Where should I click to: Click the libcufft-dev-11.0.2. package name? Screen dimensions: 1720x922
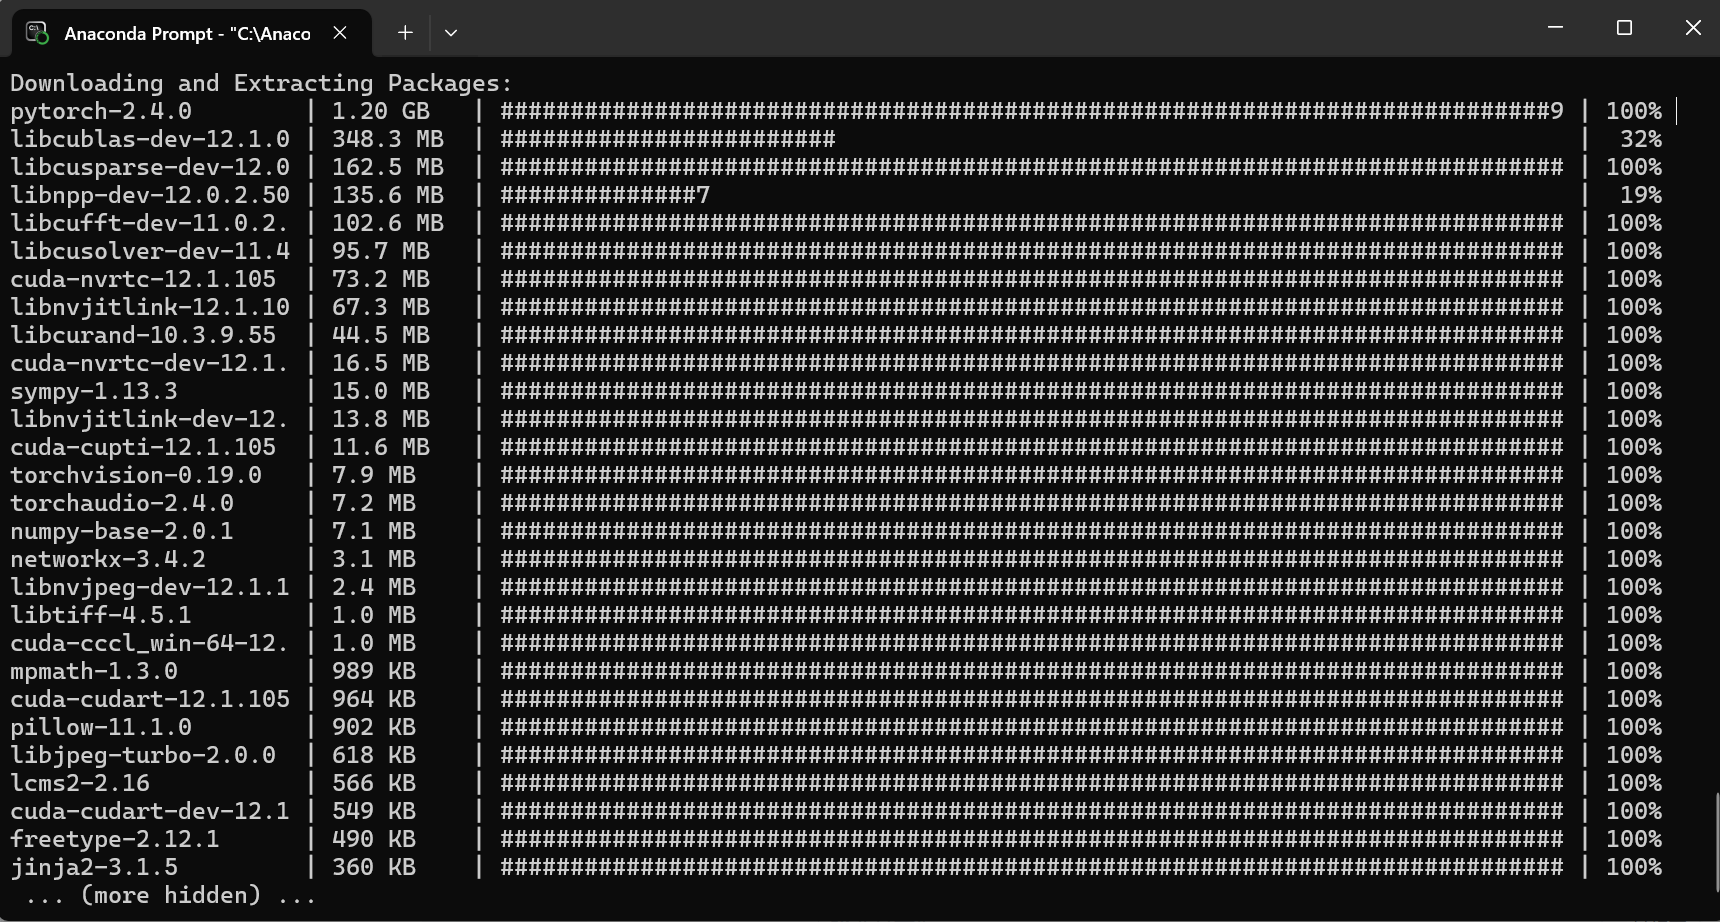click(150, 223)
